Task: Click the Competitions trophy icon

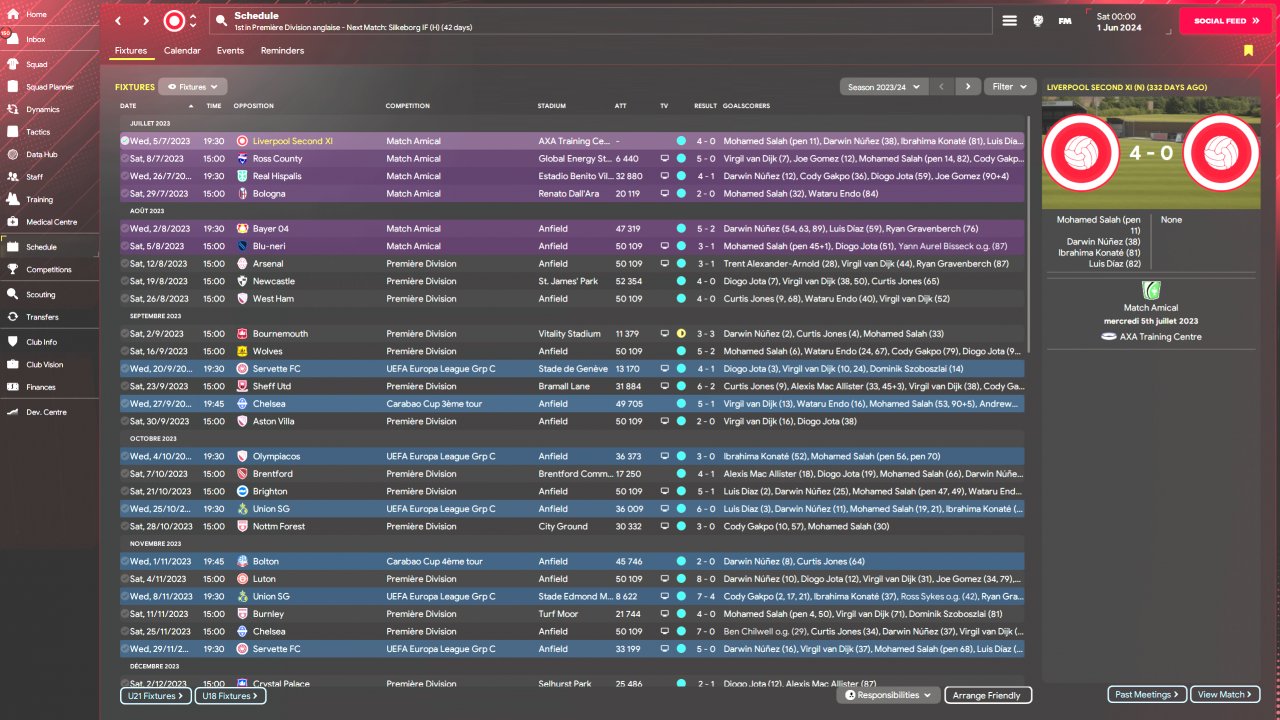Action: tap(12, 269)
